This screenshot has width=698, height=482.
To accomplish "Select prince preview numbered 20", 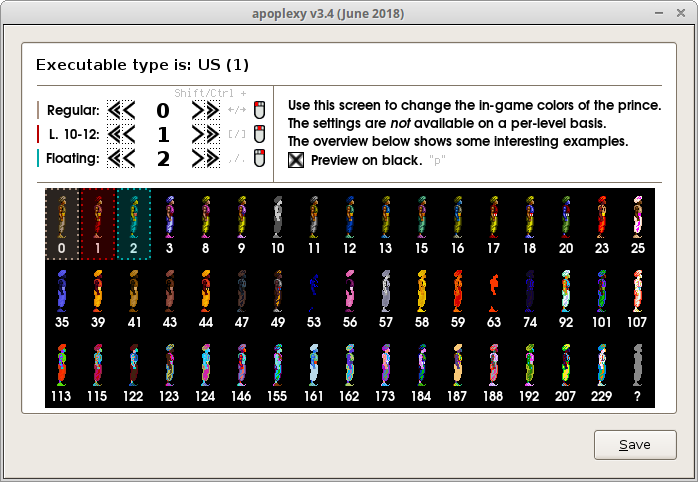I will click(x=566, y=224).
